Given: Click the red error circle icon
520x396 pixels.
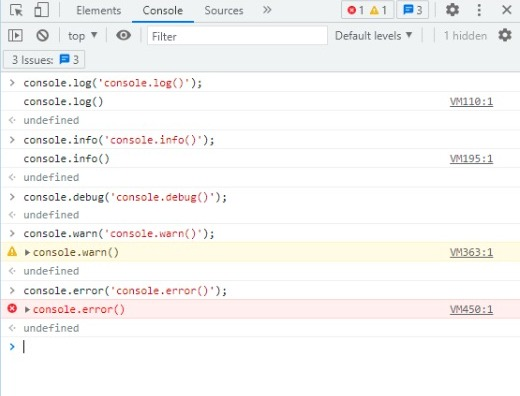Looking at the screenshot, I should [12, 308].
